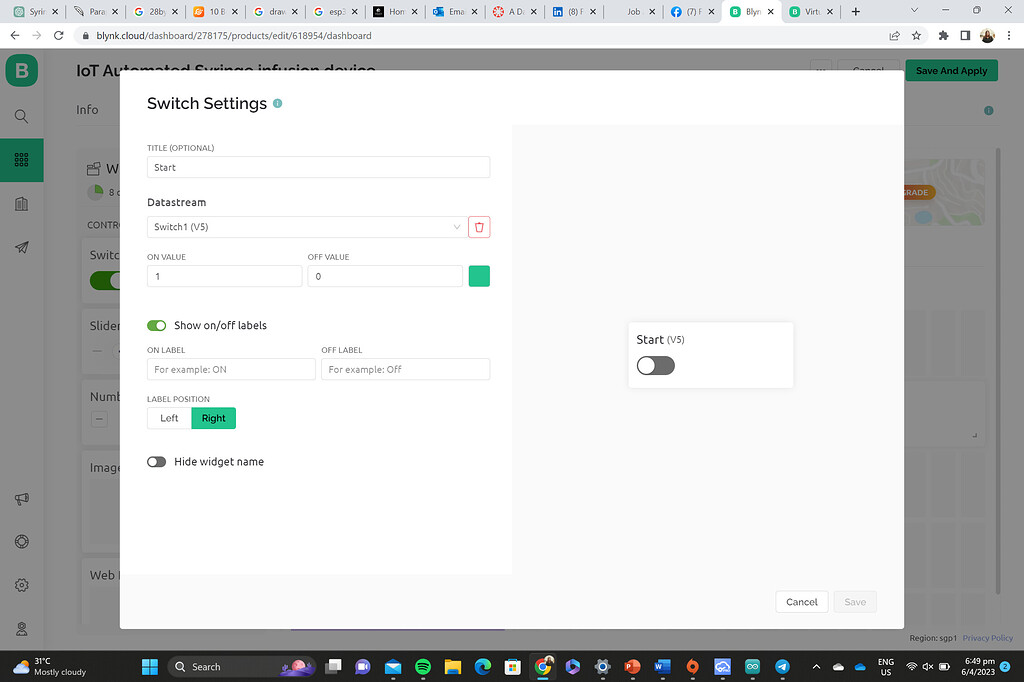The height and width of the screenshot is (682, 1024).
Task: Open Chrome's three-dot menu
Action: 1009,36
